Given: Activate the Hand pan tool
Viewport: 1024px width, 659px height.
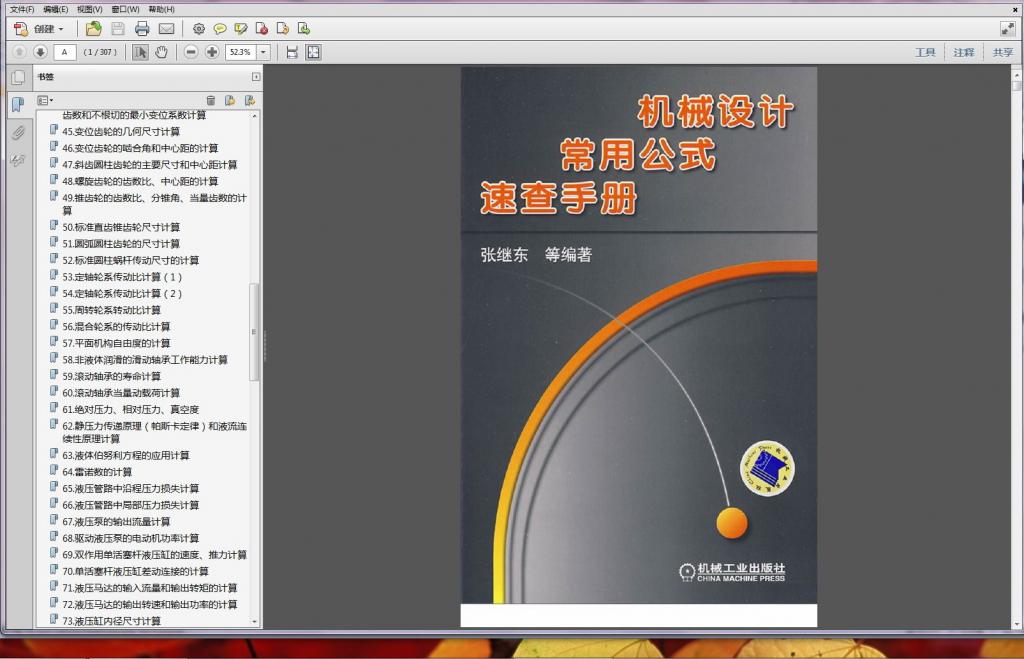Looking at the screenshot, I should [161, 52].
